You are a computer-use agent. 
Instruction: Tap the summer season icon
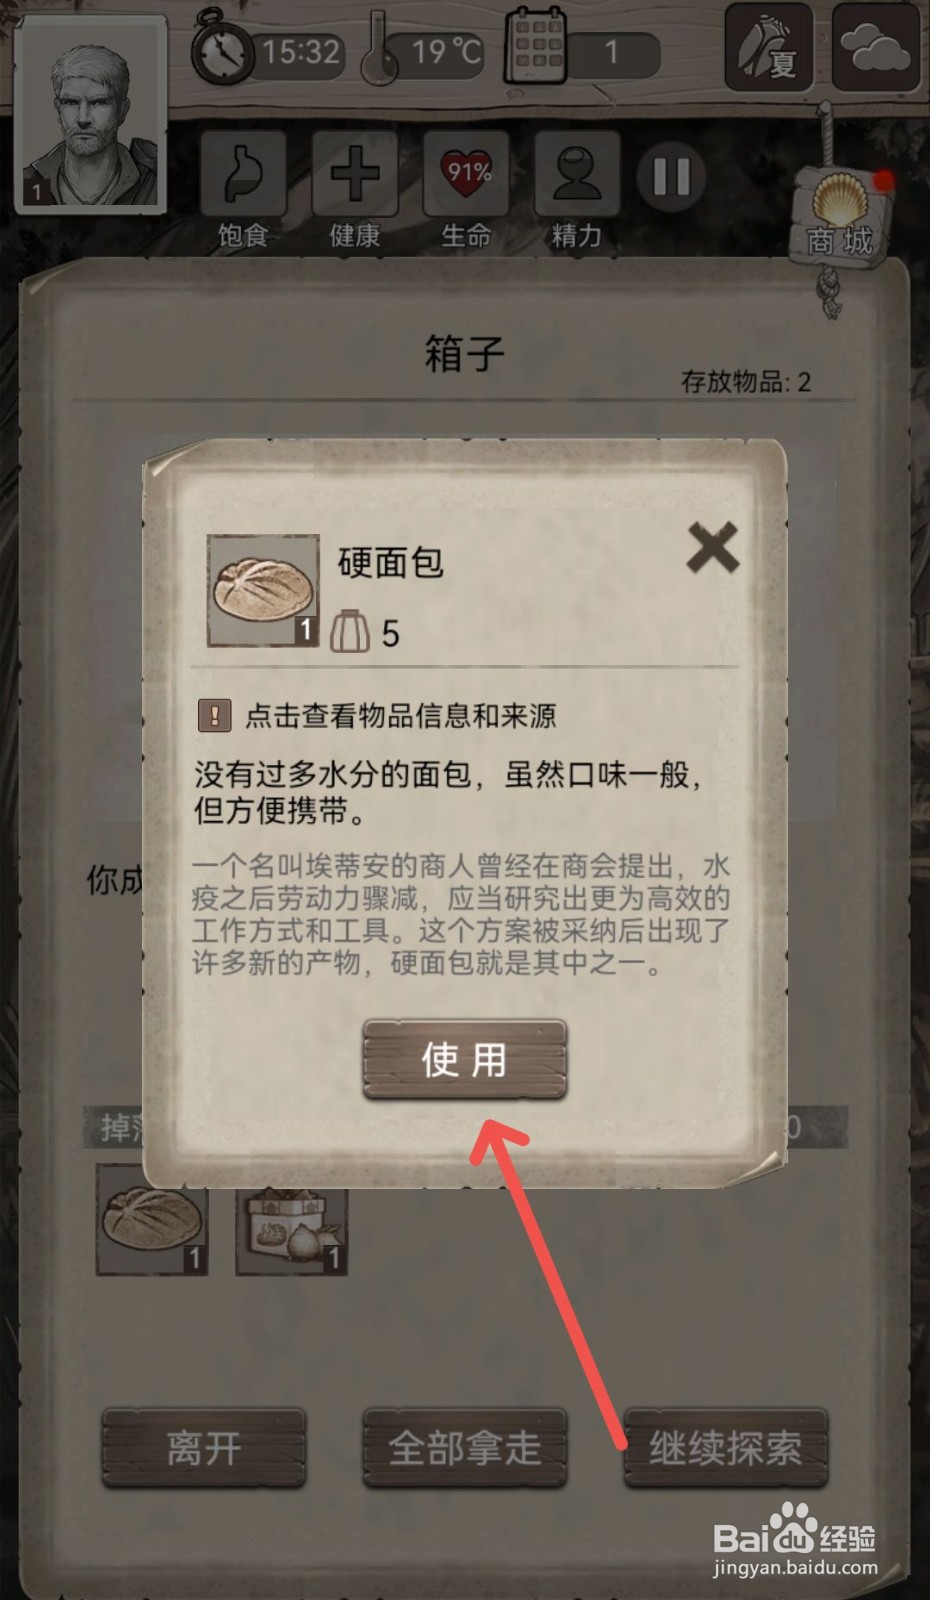pos(768,47)
